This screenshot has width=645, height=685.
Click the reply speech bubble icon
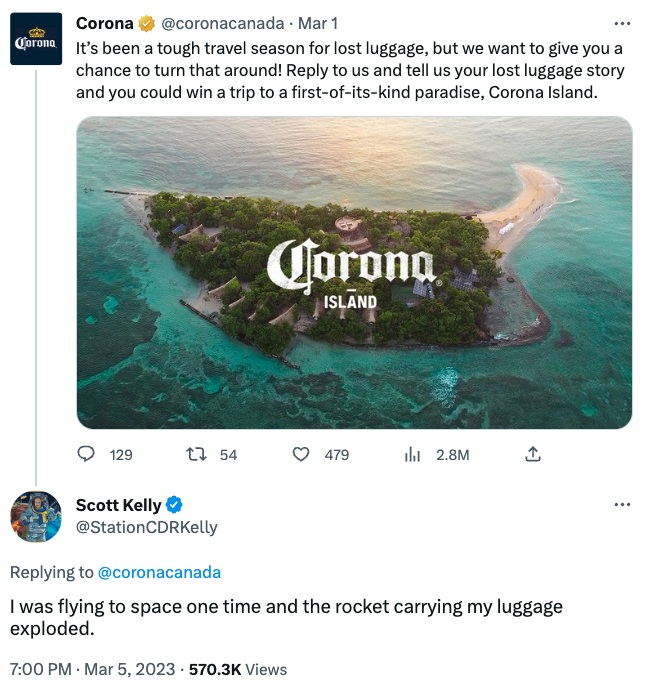[x=87, y=454]
